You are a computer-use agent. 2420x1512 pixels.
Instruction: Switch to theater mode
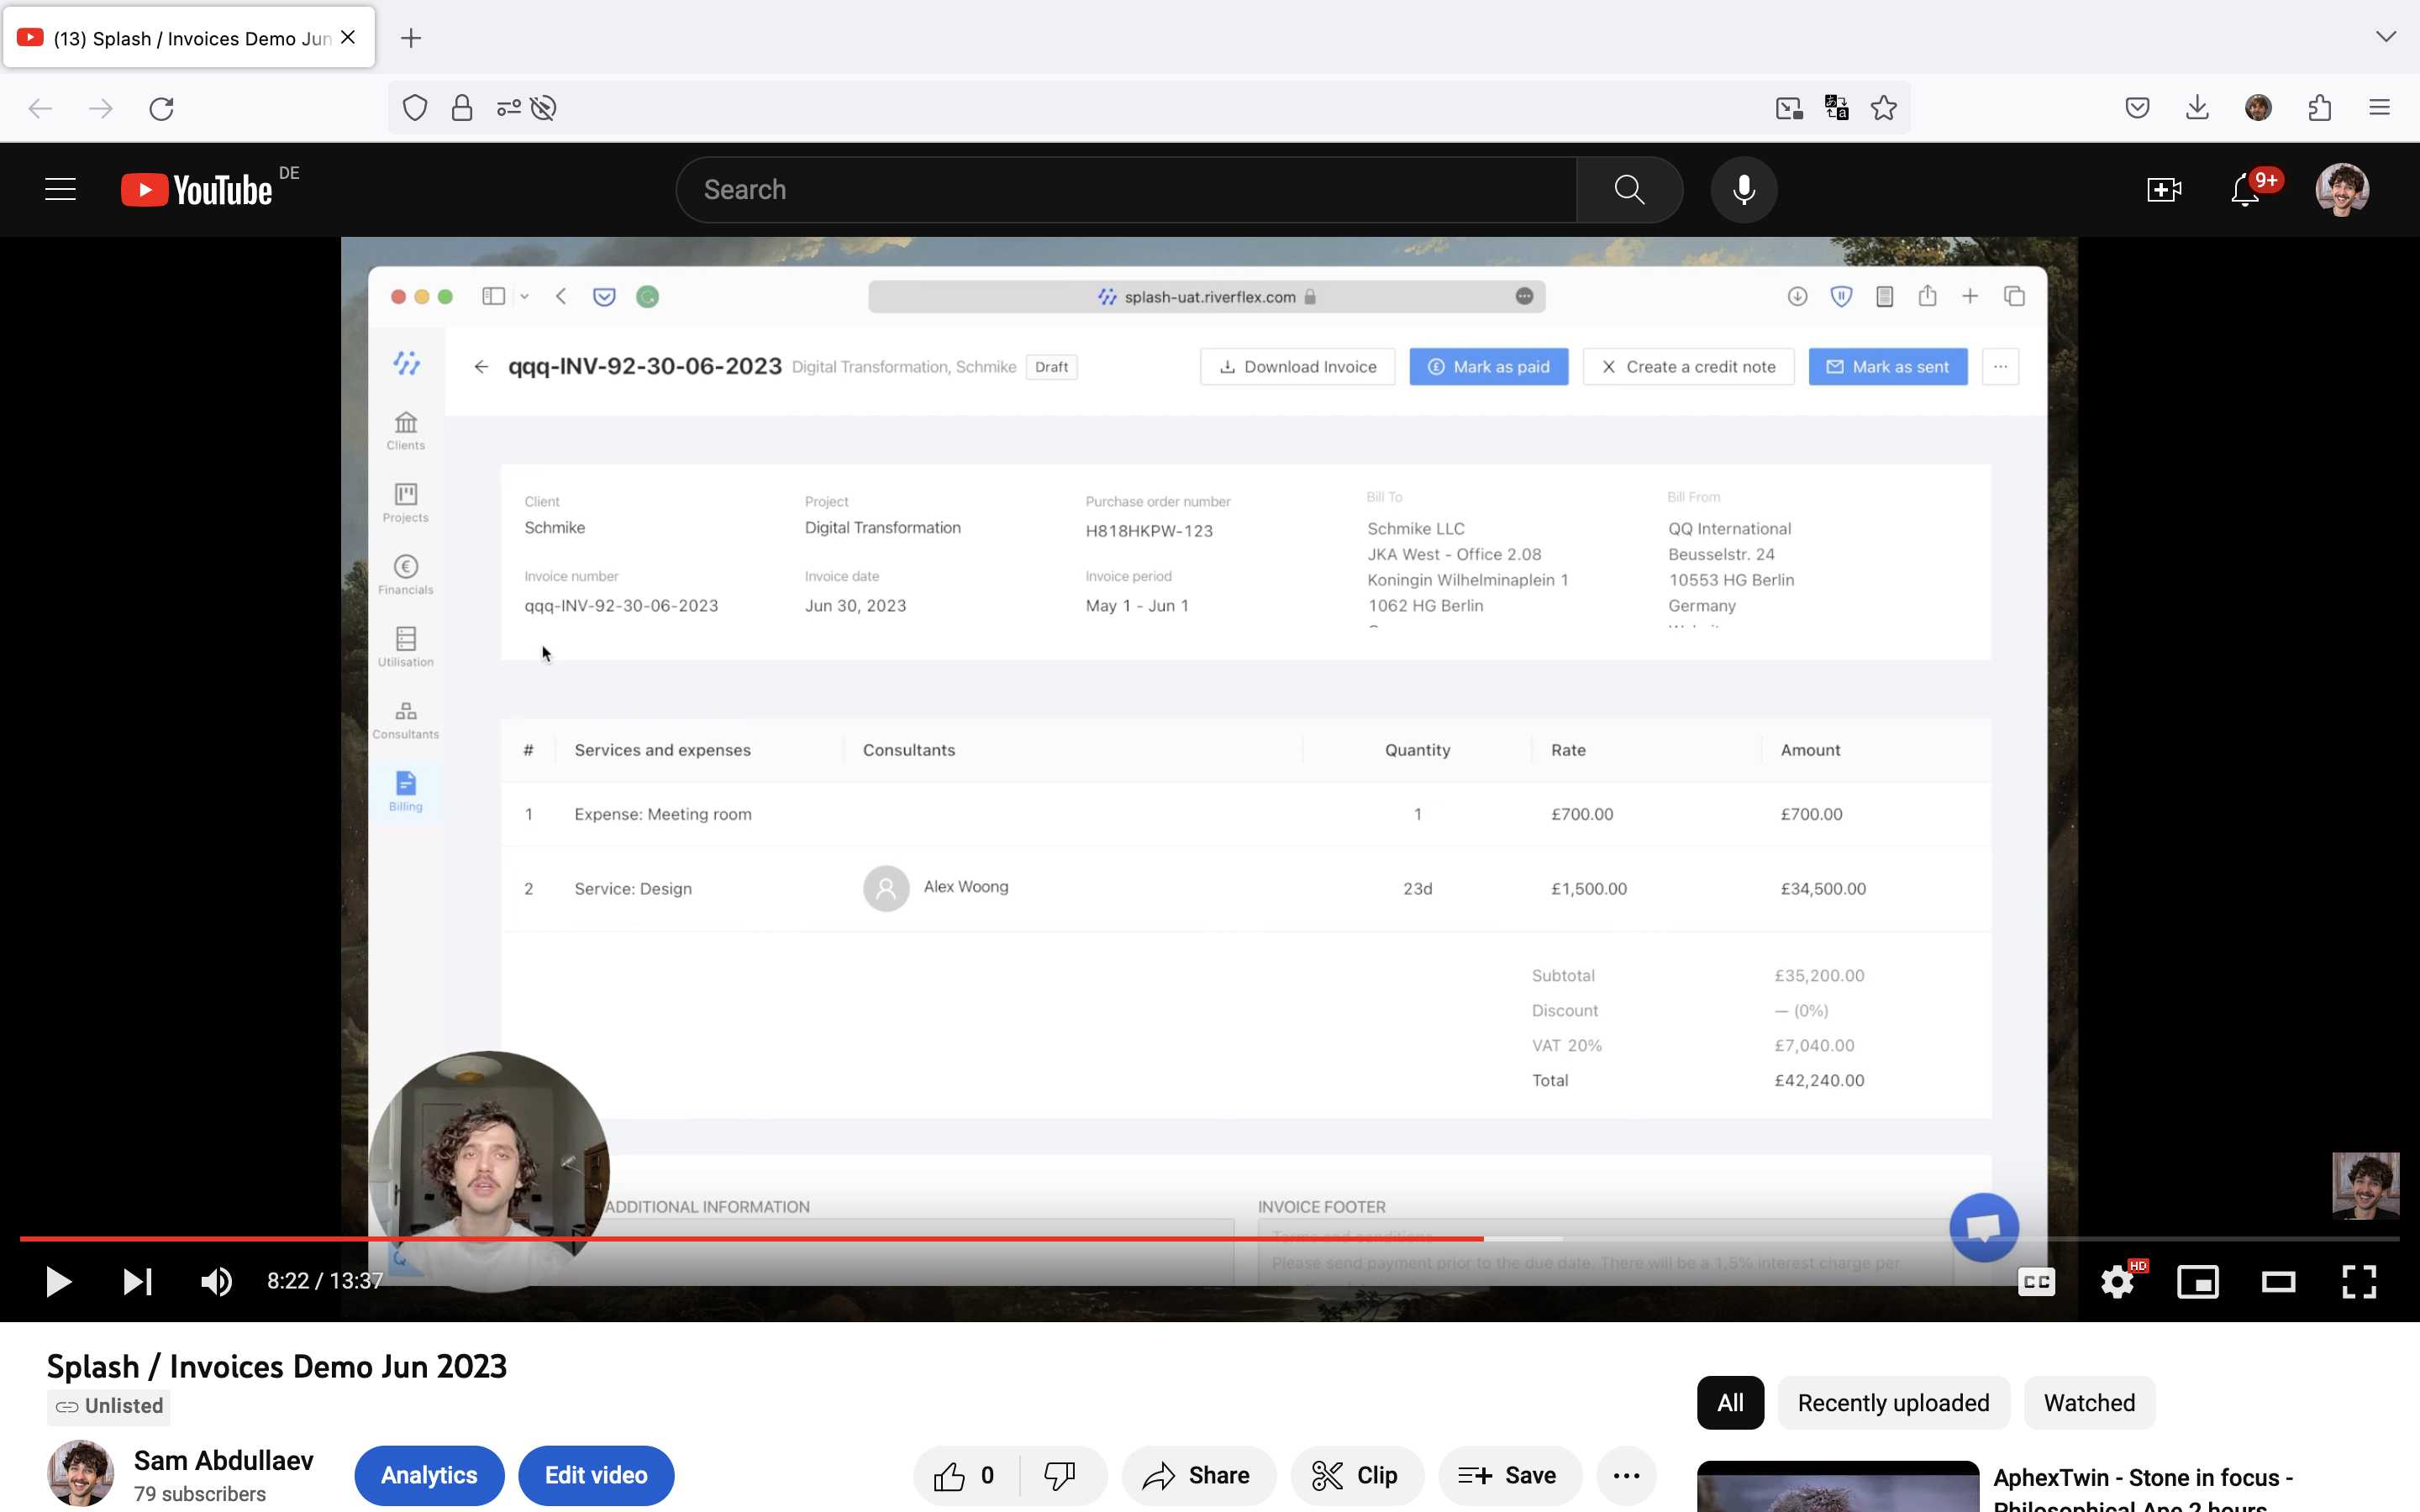2278,1281
